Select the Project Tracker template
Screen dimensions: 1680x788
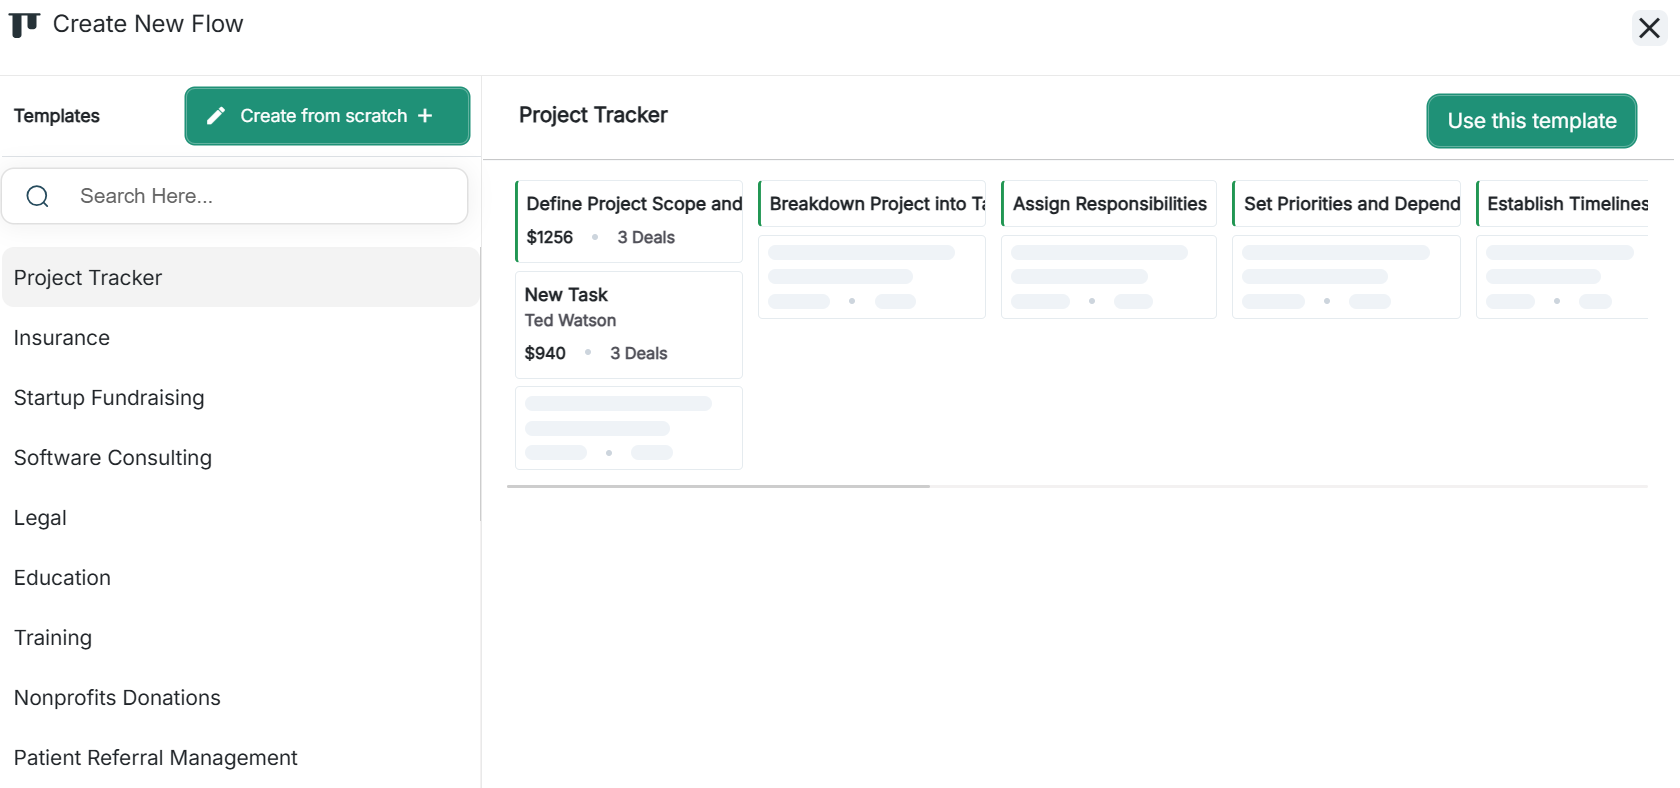(x=88, y=278)
